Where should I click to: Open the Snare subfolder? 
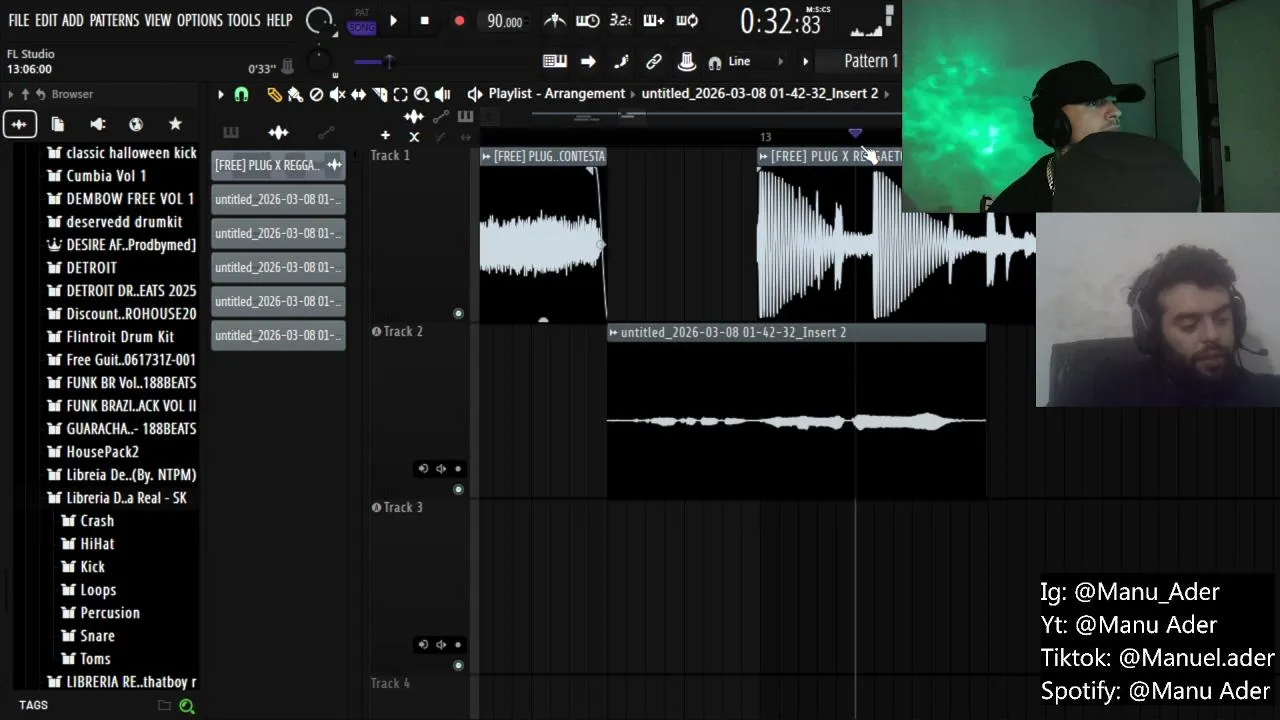click(89, 636)
